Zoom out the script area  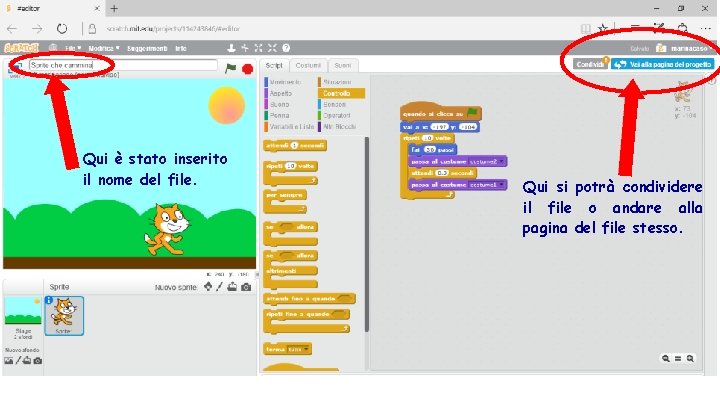tap(665, 359)
